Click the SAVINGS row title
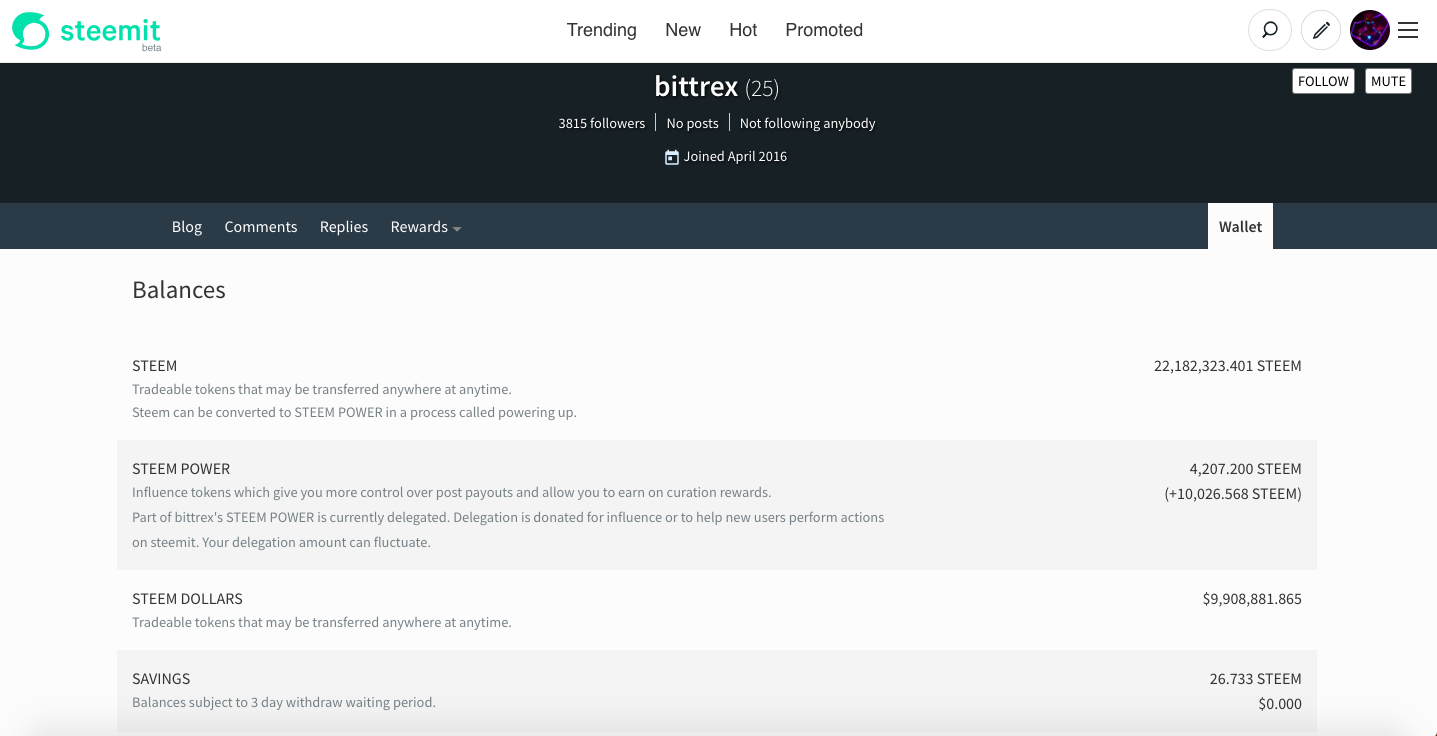Viewport: 1437px width, 736px height. pyautogui.click(x=161, y=679)
